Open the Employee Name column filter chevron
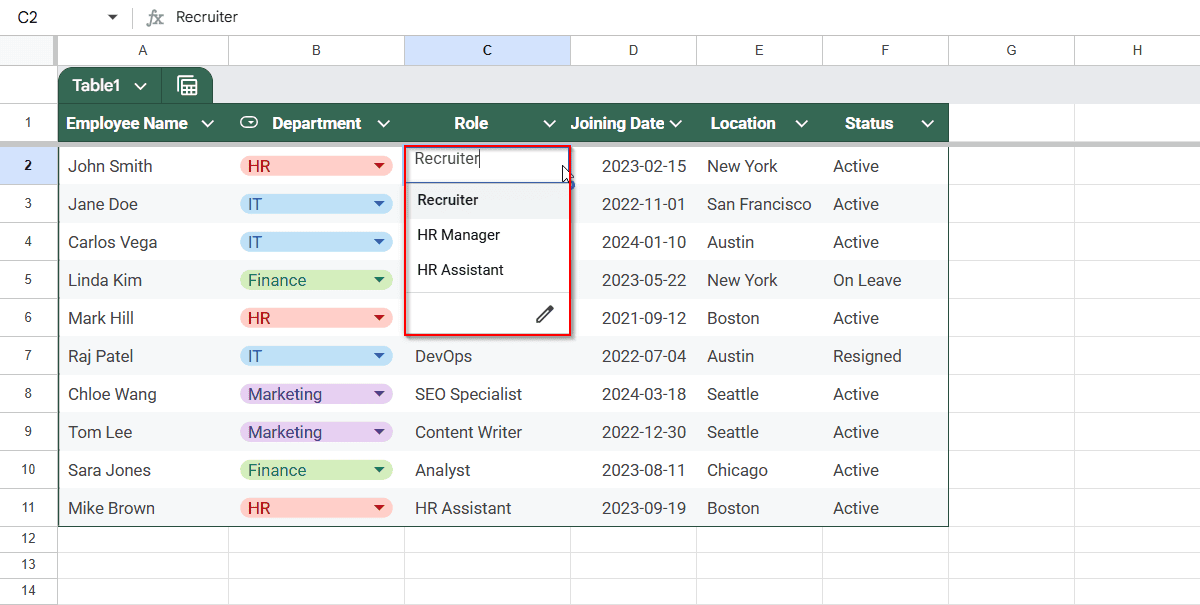The height and width of the screenshot is (605, 1200). [x=208, y=124]
